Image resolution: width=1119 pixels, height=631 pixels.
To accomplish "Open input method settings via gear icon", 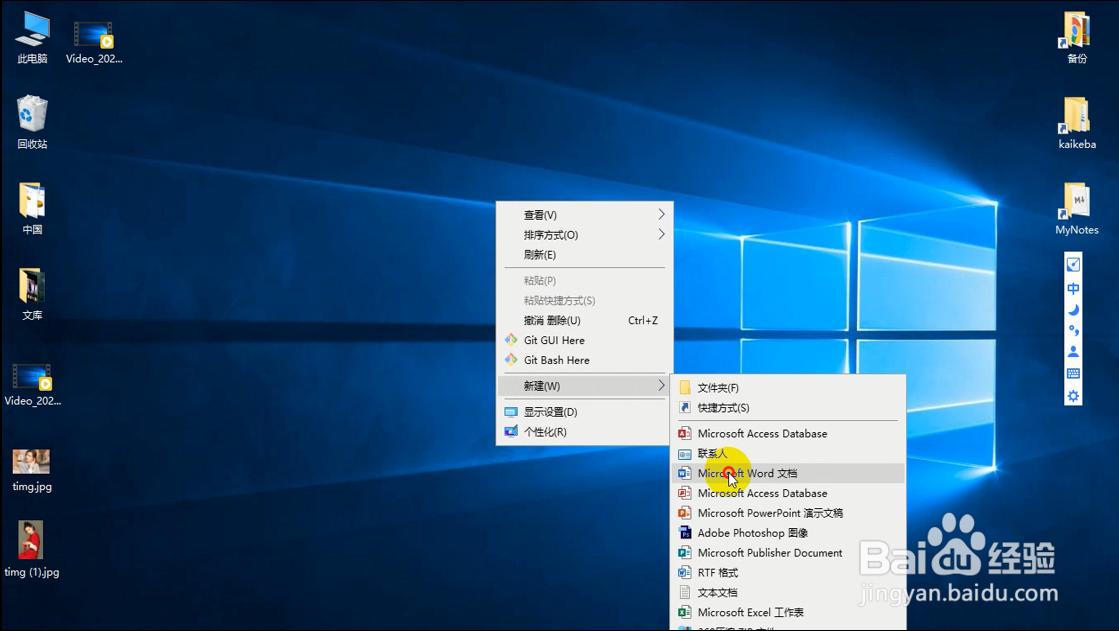I will tap(1072, 395).
